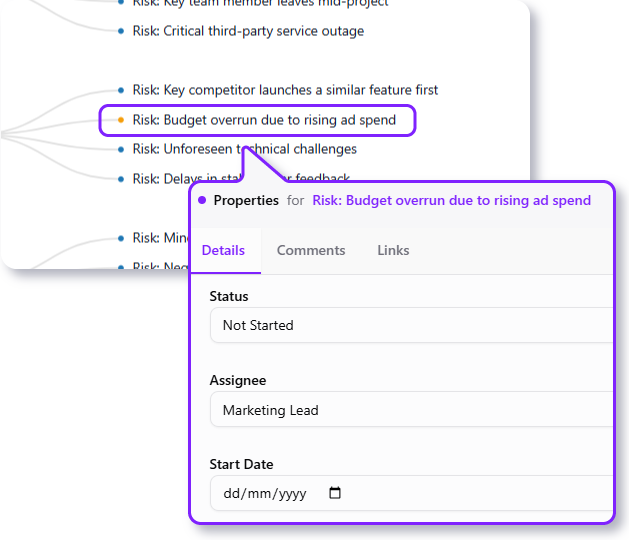Click the Properties label in the panel header

click(246, 200)
